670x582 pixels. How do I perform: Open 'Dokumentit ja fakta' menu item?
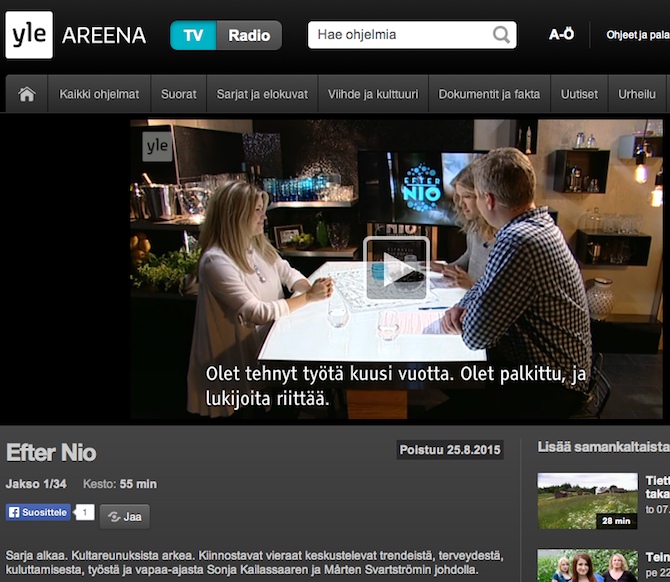489,94
